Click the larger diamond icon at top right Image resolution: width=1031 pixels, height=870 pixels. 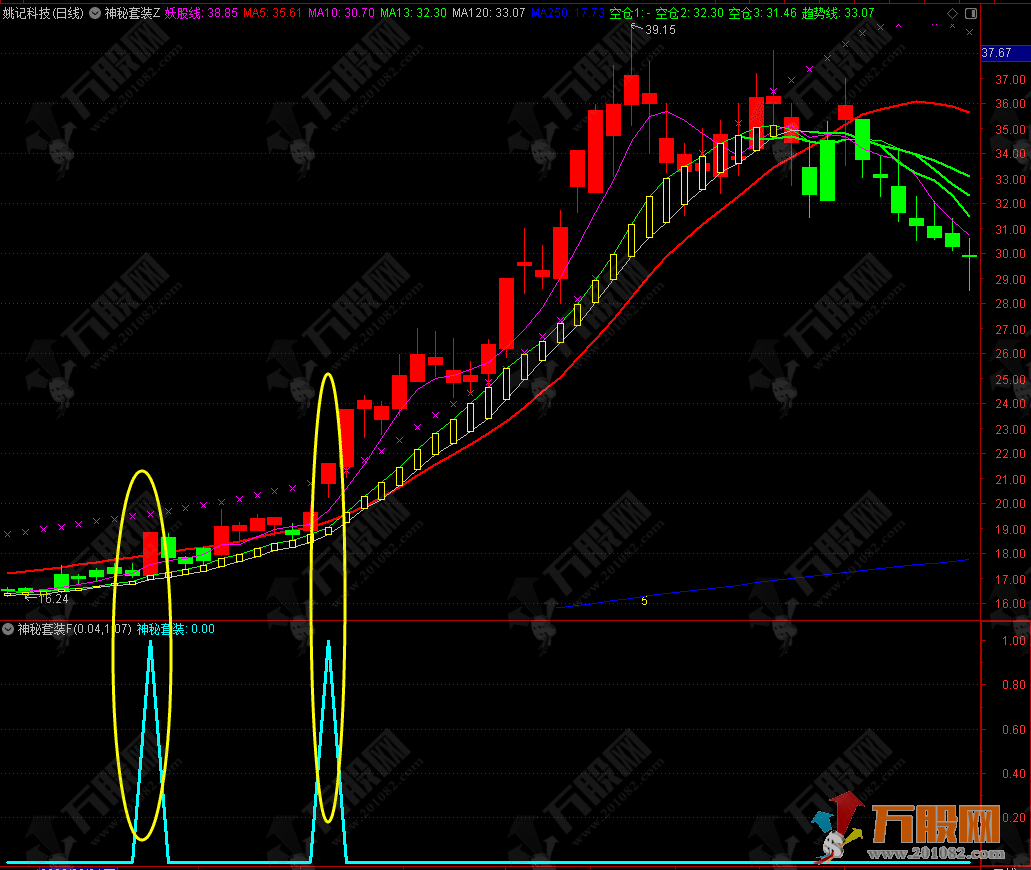970,13
